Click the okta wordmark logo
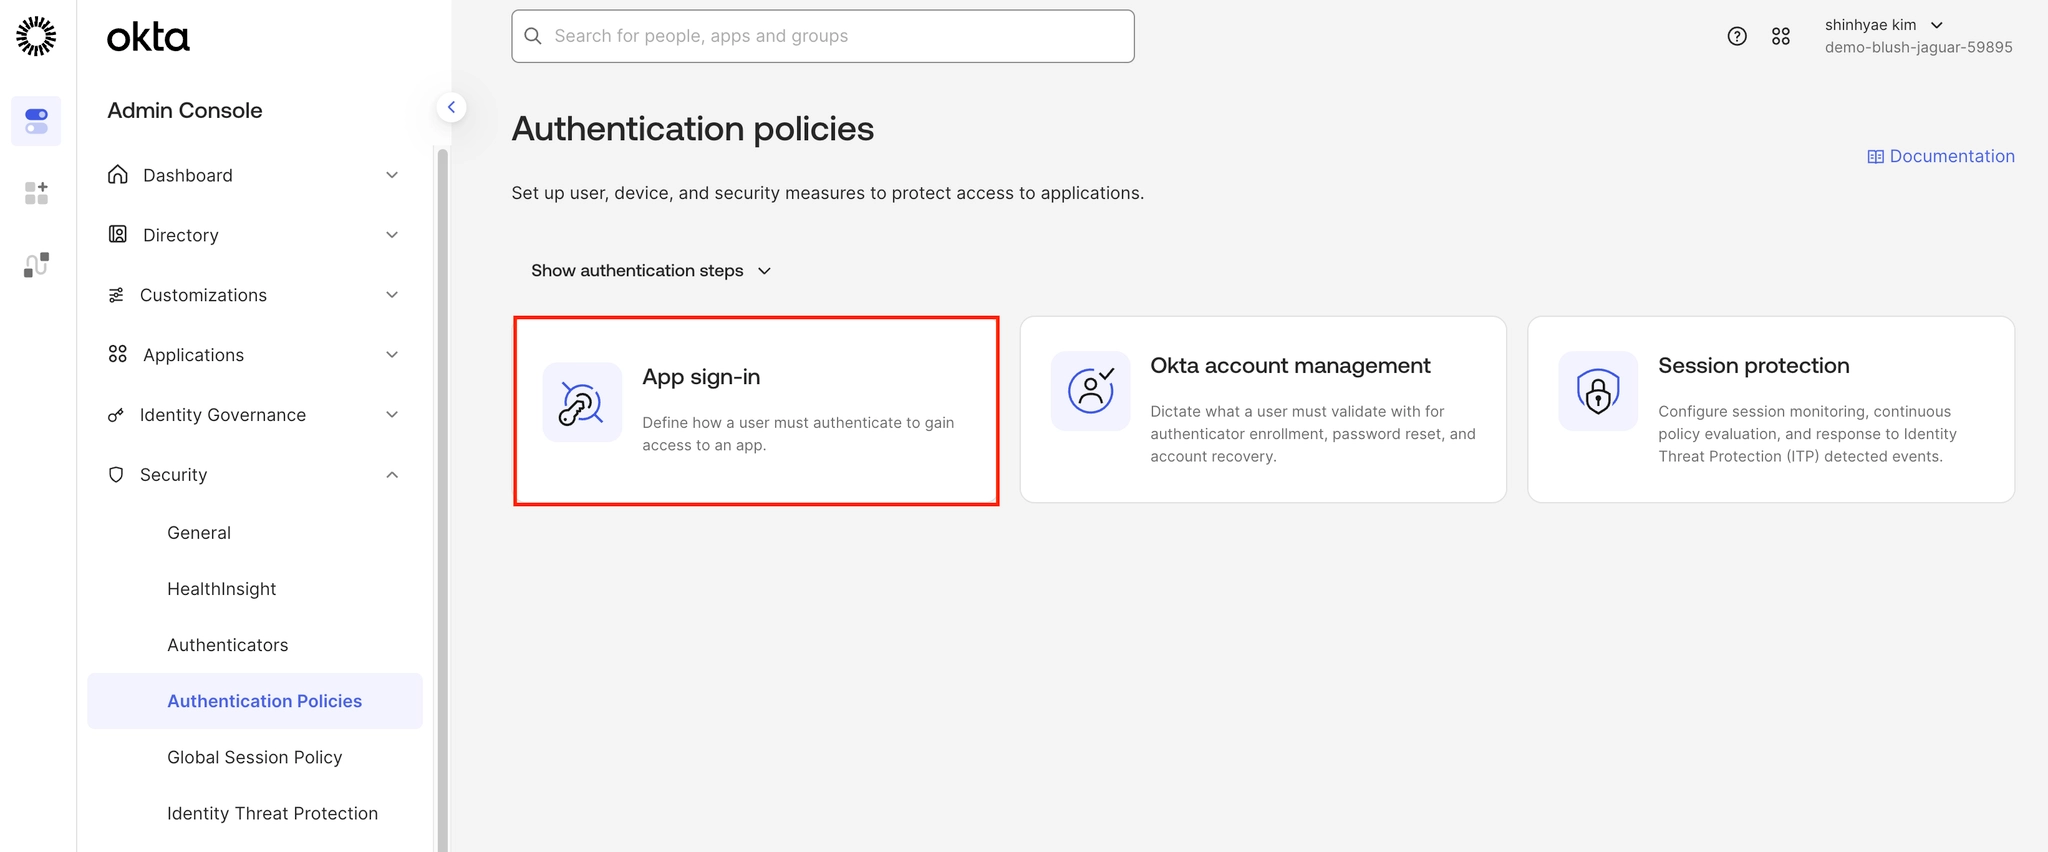 (x=148, y=37)
